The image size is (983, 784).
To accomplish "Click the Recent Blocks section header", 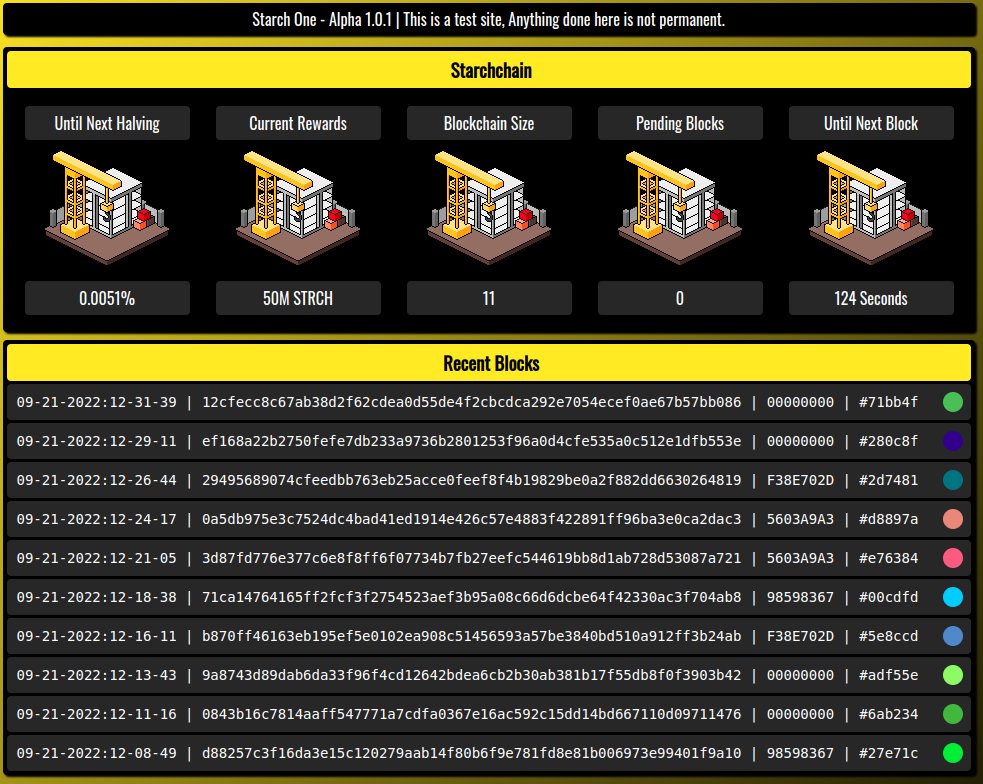I will coord(489,363).
